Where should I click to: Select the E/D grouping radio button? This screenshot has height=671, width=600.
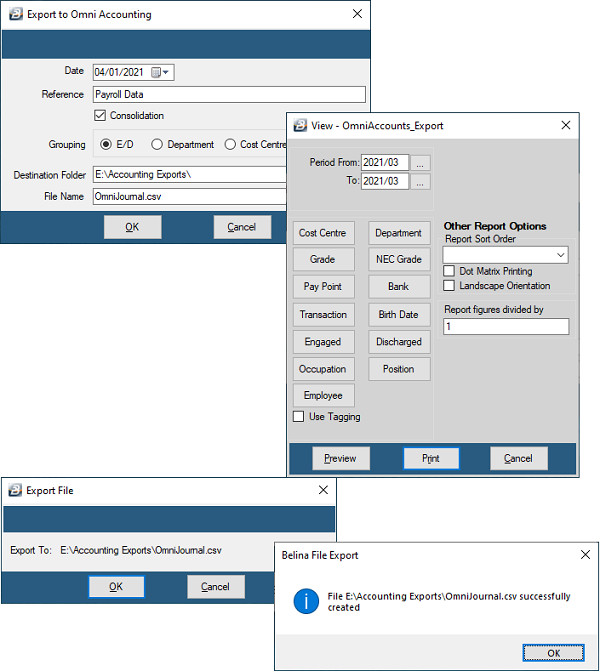point(106,145)
